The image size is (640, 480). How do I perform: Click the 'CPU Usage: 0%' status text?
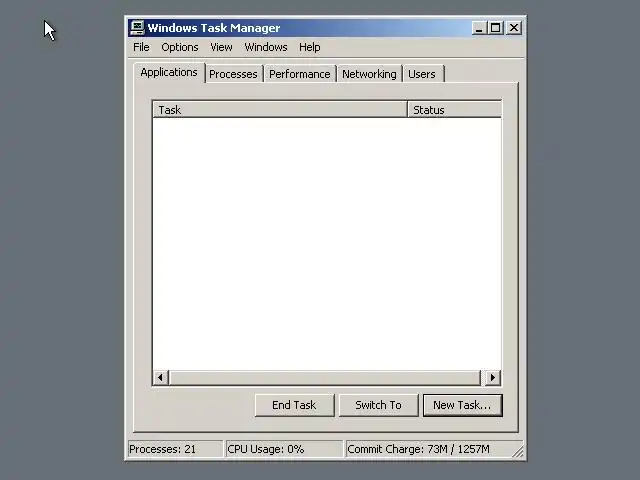266,449
